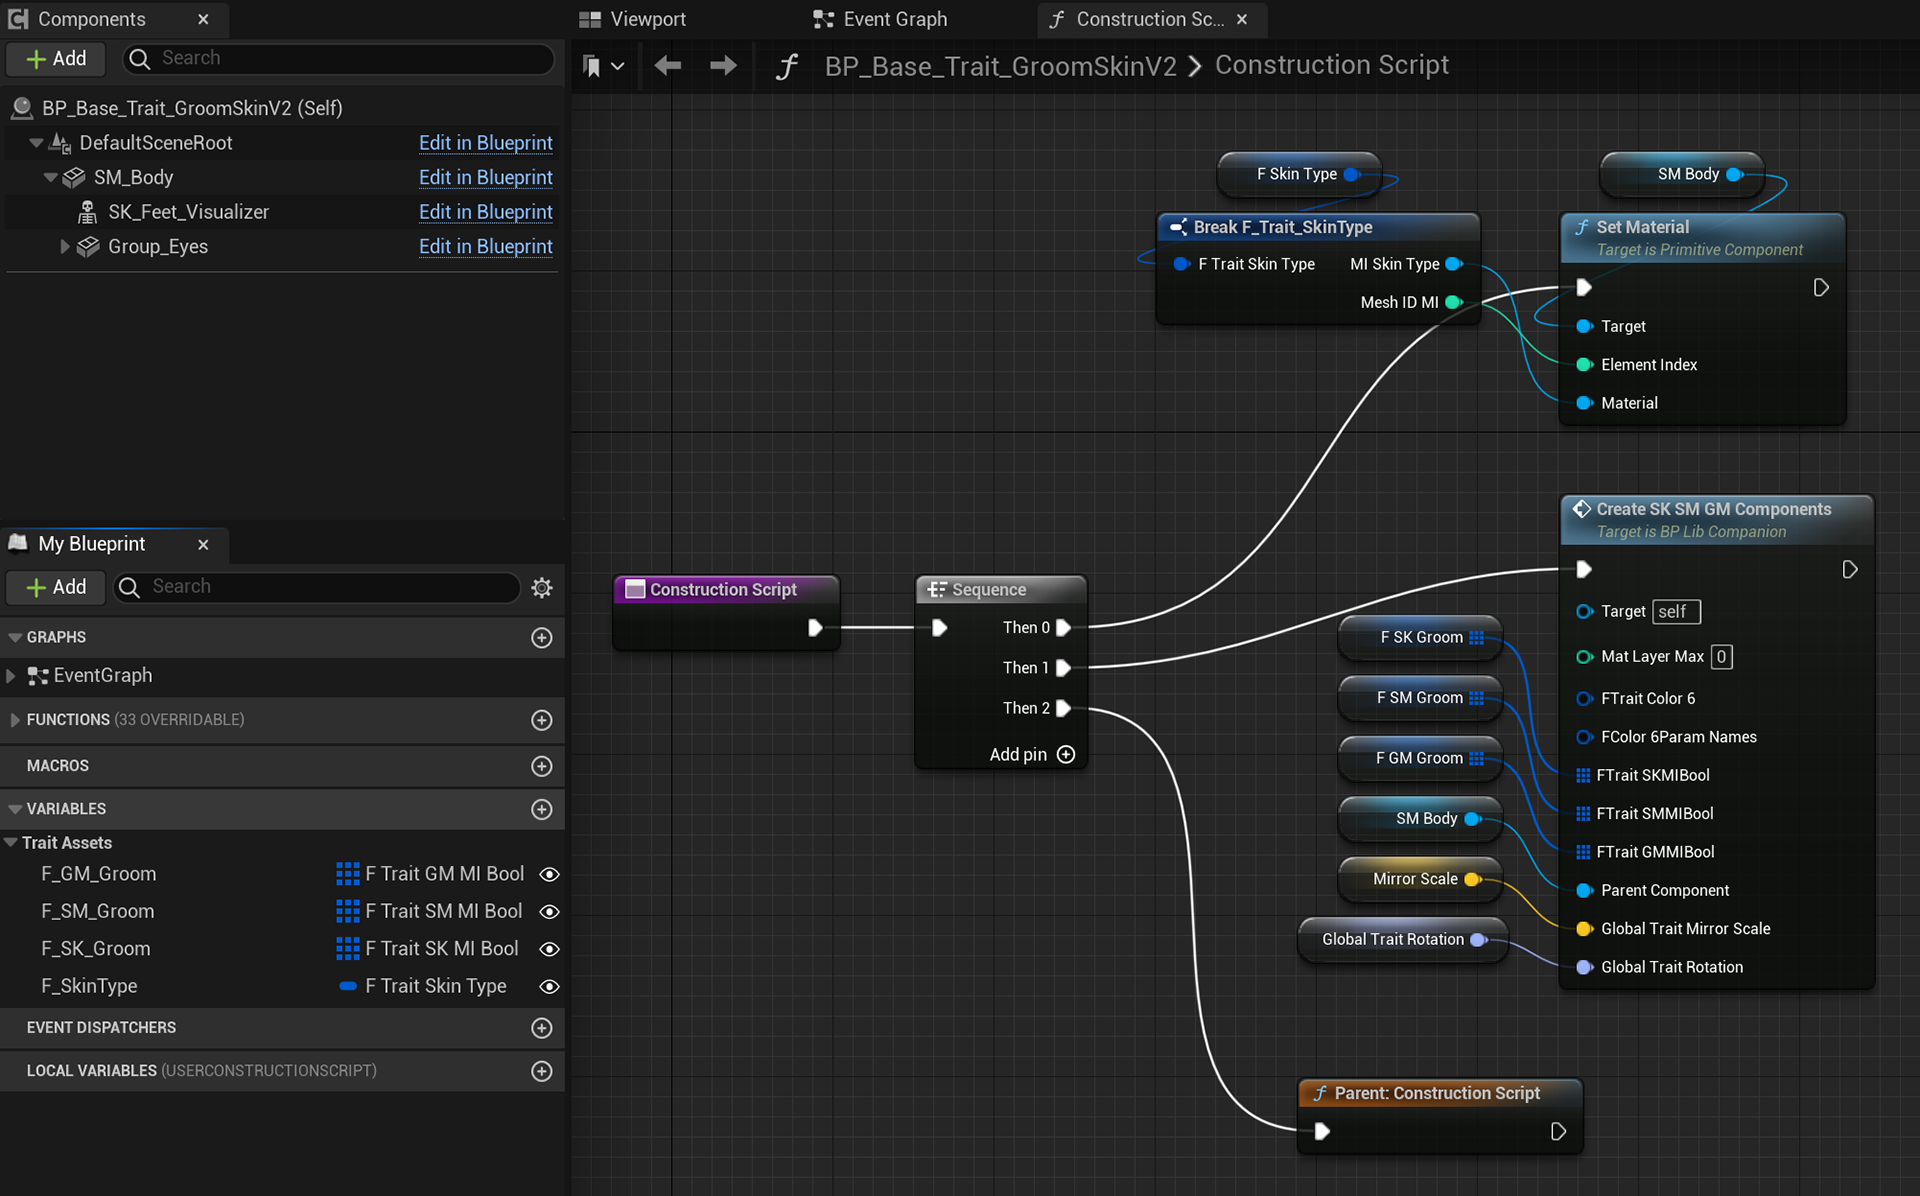Open the bookmarks dropdown chevron
The height and width of the screenshot is (1196, 1920).
click(x=618, y=66)
